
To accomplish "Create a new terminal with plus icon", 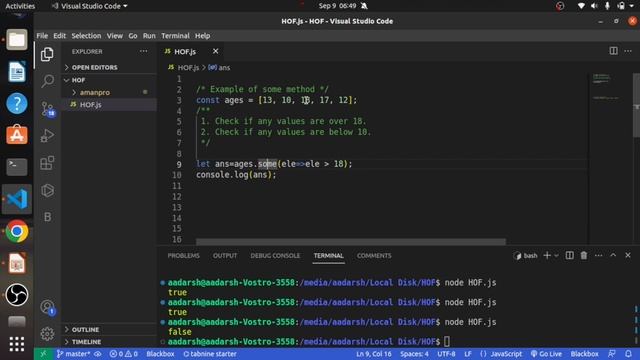I will (547, 256).
